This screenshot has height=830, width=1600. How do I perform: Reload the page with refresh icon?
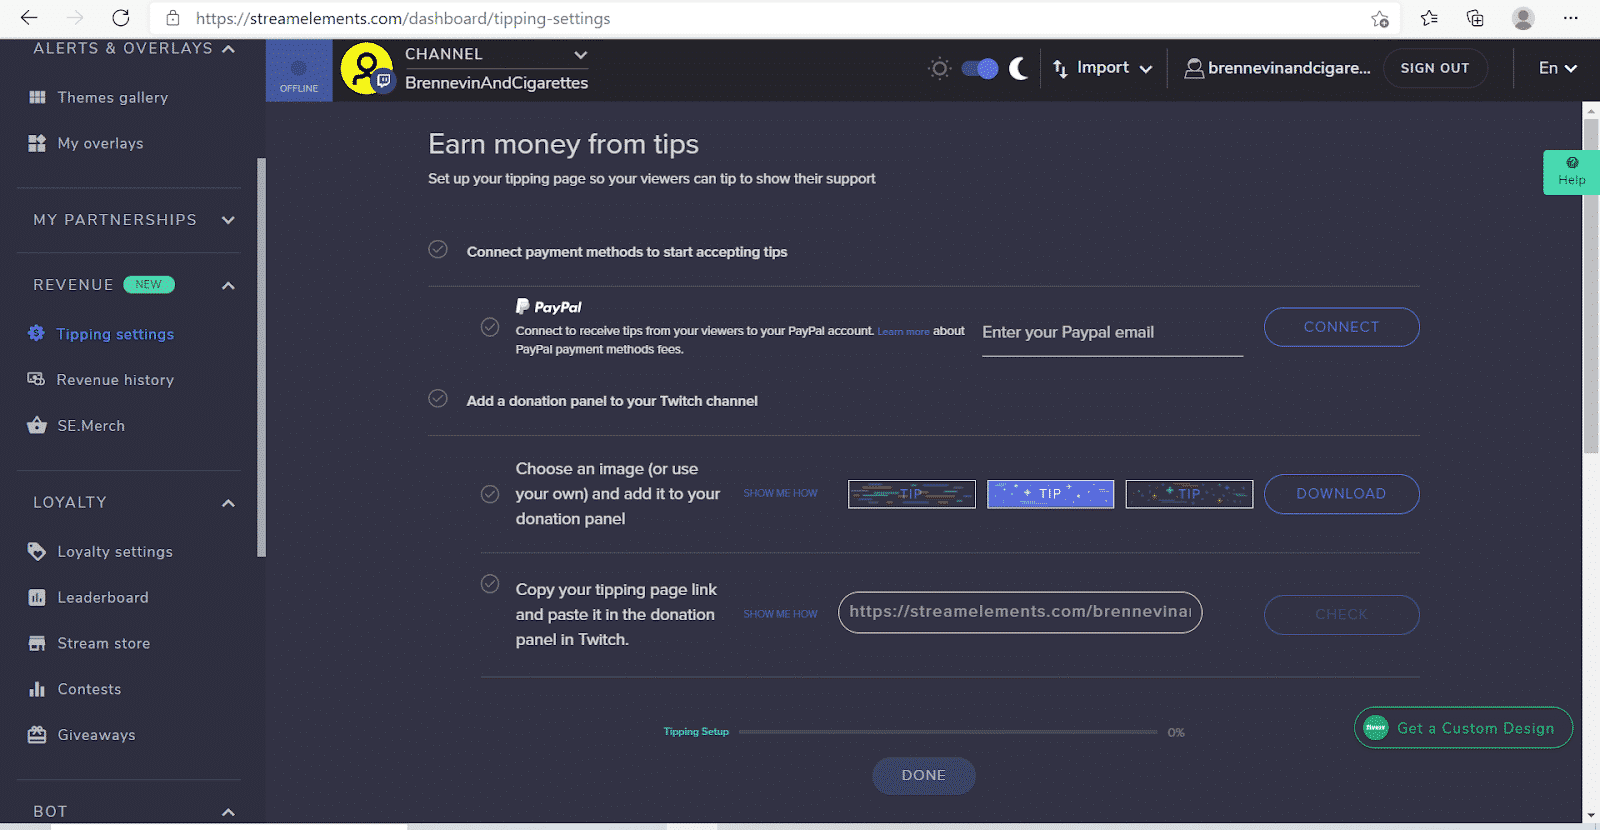point(121,18)
